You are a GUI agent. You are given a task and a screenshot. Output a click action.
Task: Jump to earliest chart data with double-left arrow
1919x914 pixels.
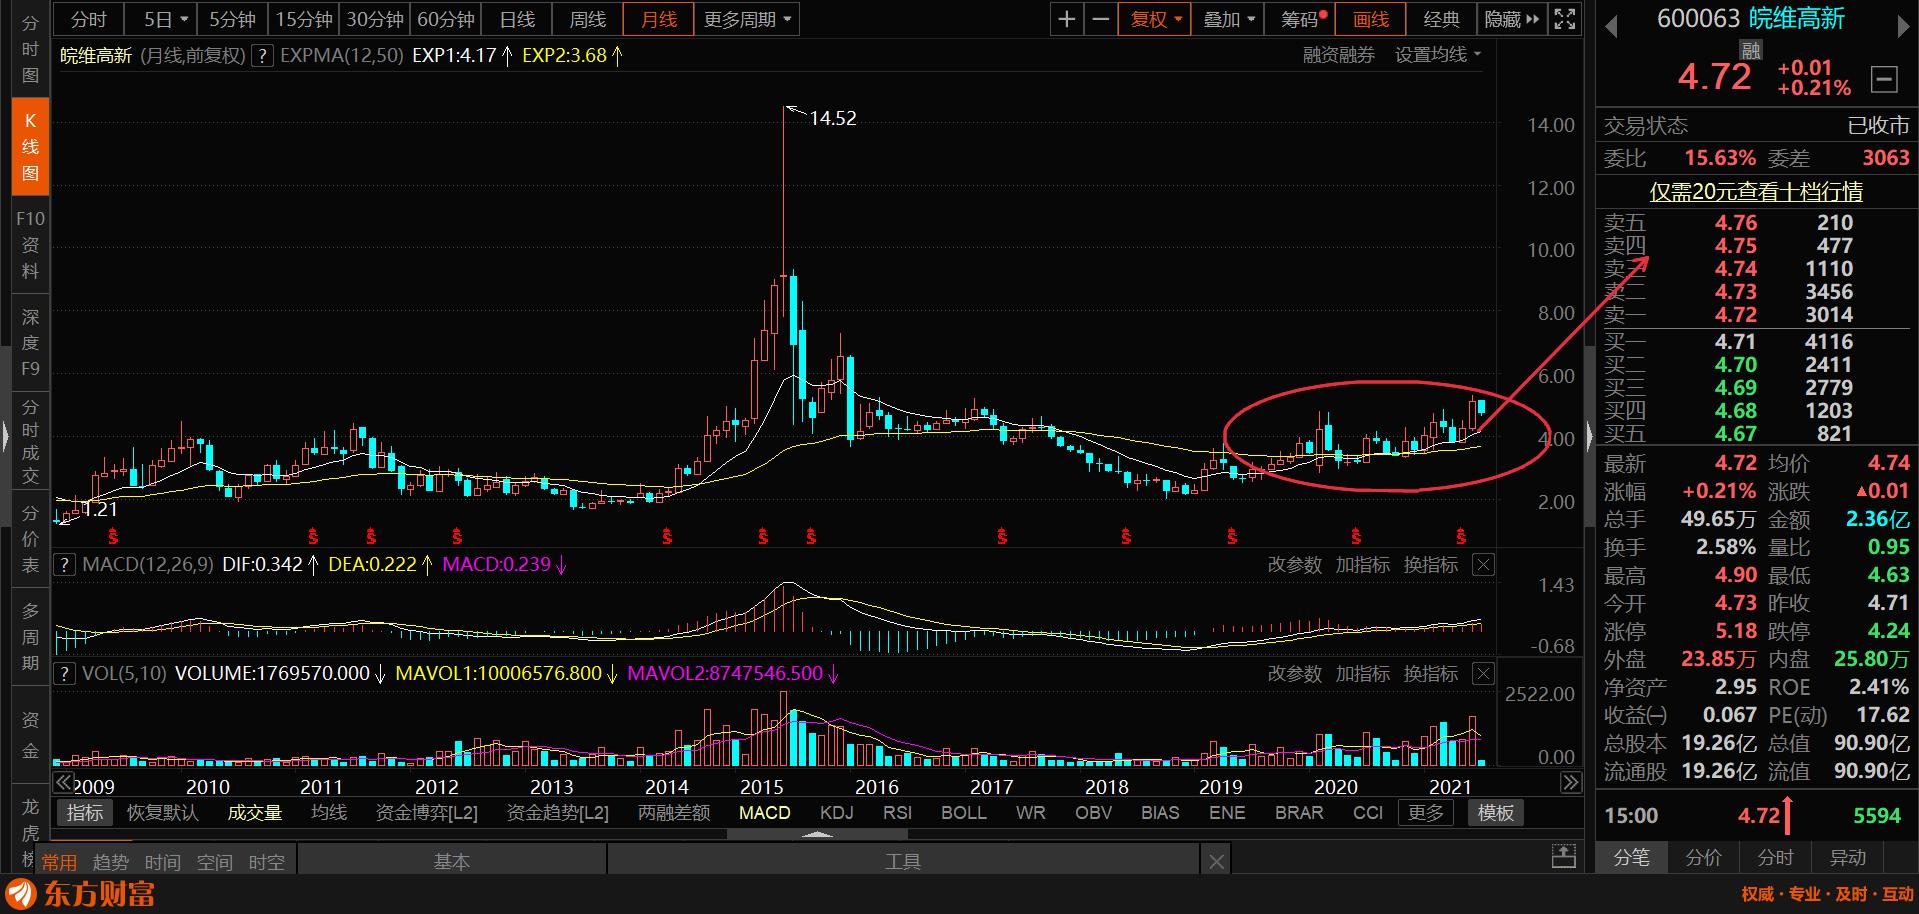click(64, 783)
